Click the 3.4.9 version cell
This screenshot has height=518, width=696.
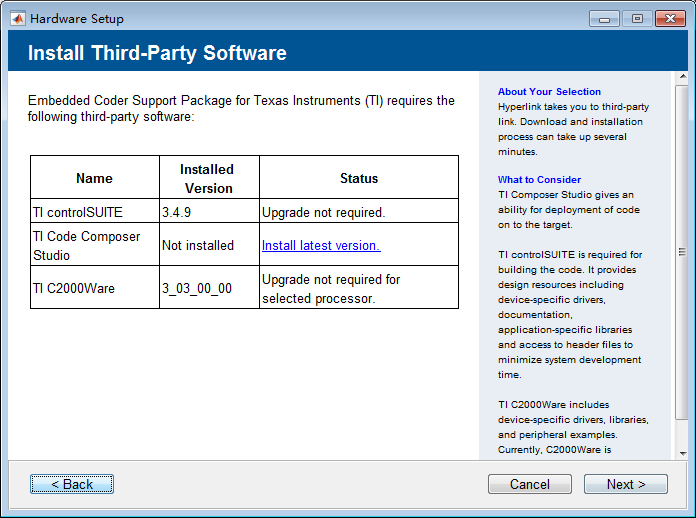(209, 211)
